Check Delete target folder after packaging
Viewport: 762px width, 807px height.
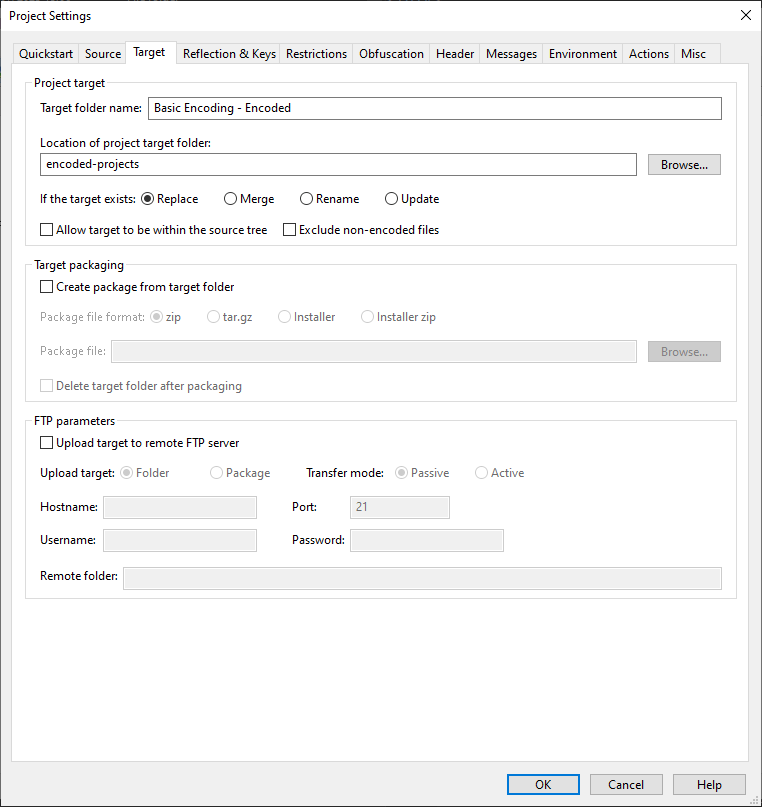(x=141, y=385)
